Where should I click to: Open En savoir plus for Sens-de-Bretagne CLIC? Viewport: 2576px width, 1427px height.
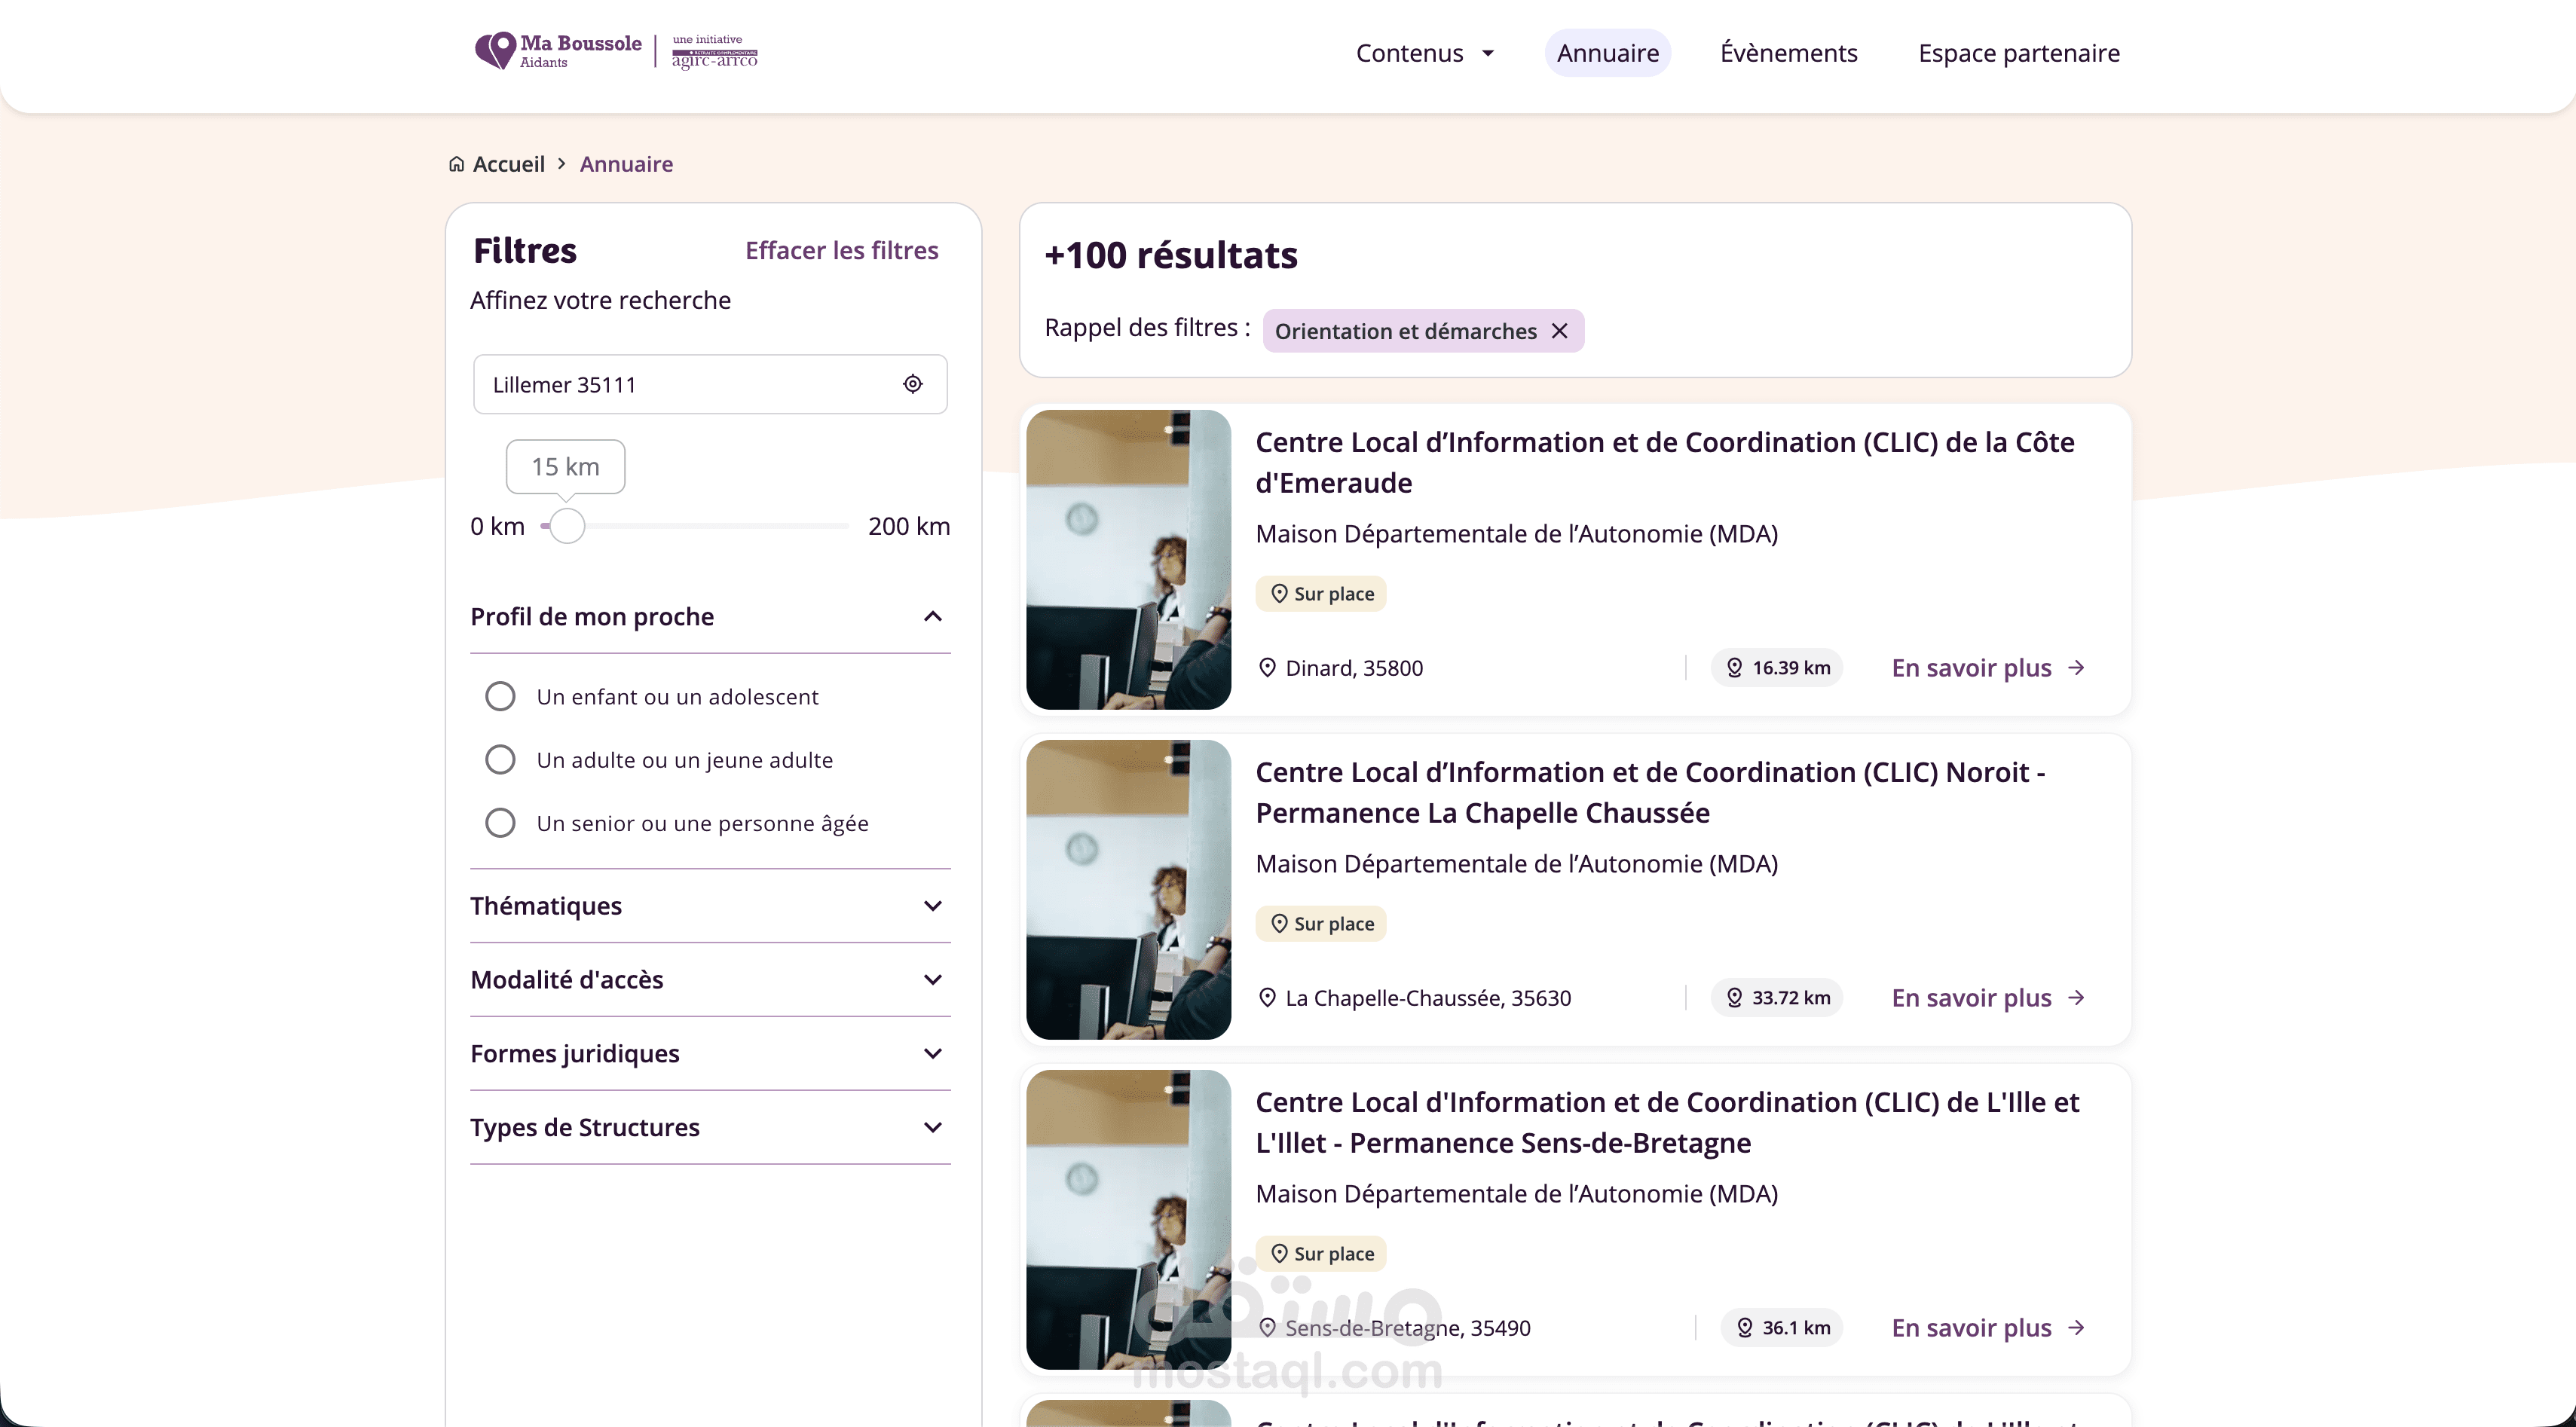(x=1987, y=1327)
